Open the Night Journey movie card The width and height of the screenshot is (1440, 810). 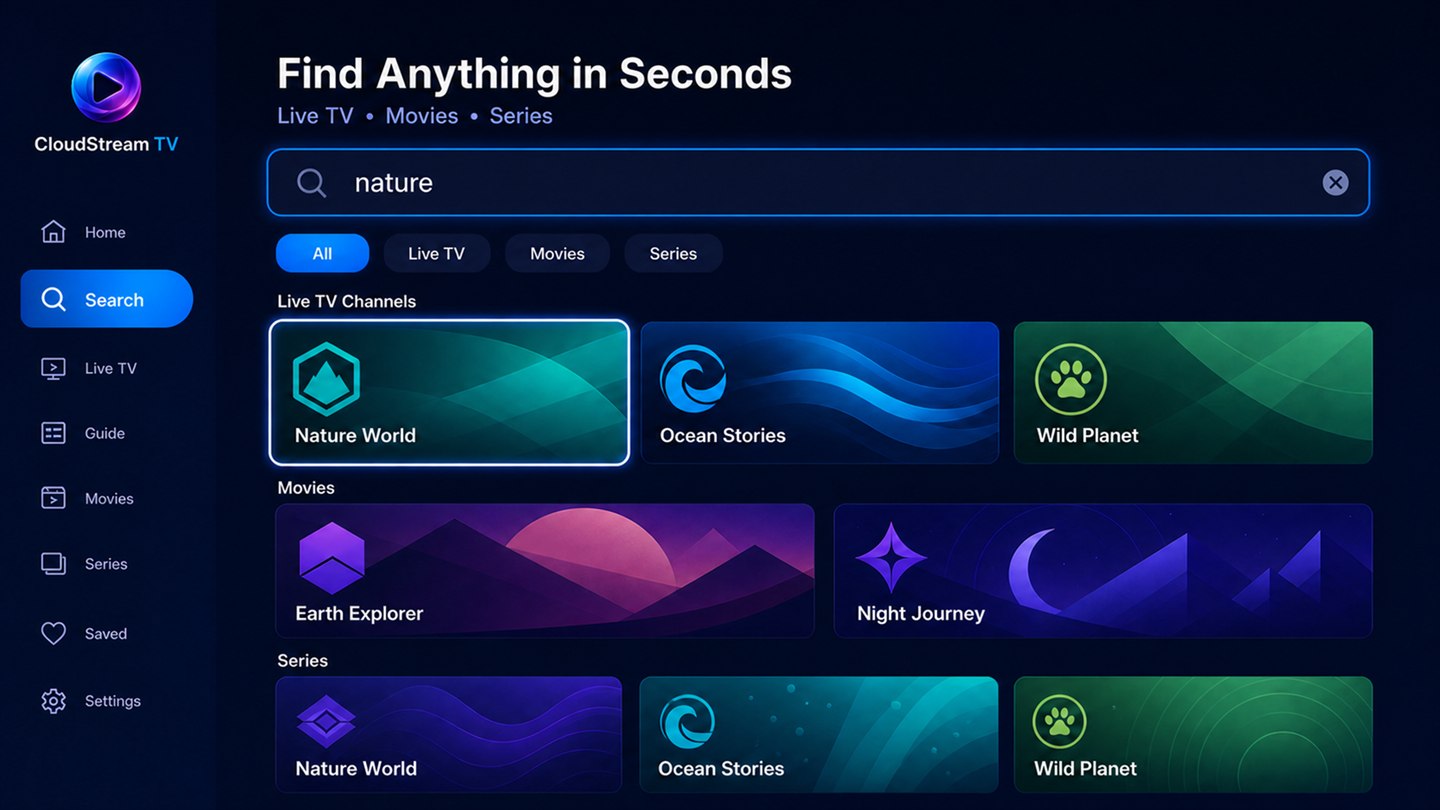1103,570
